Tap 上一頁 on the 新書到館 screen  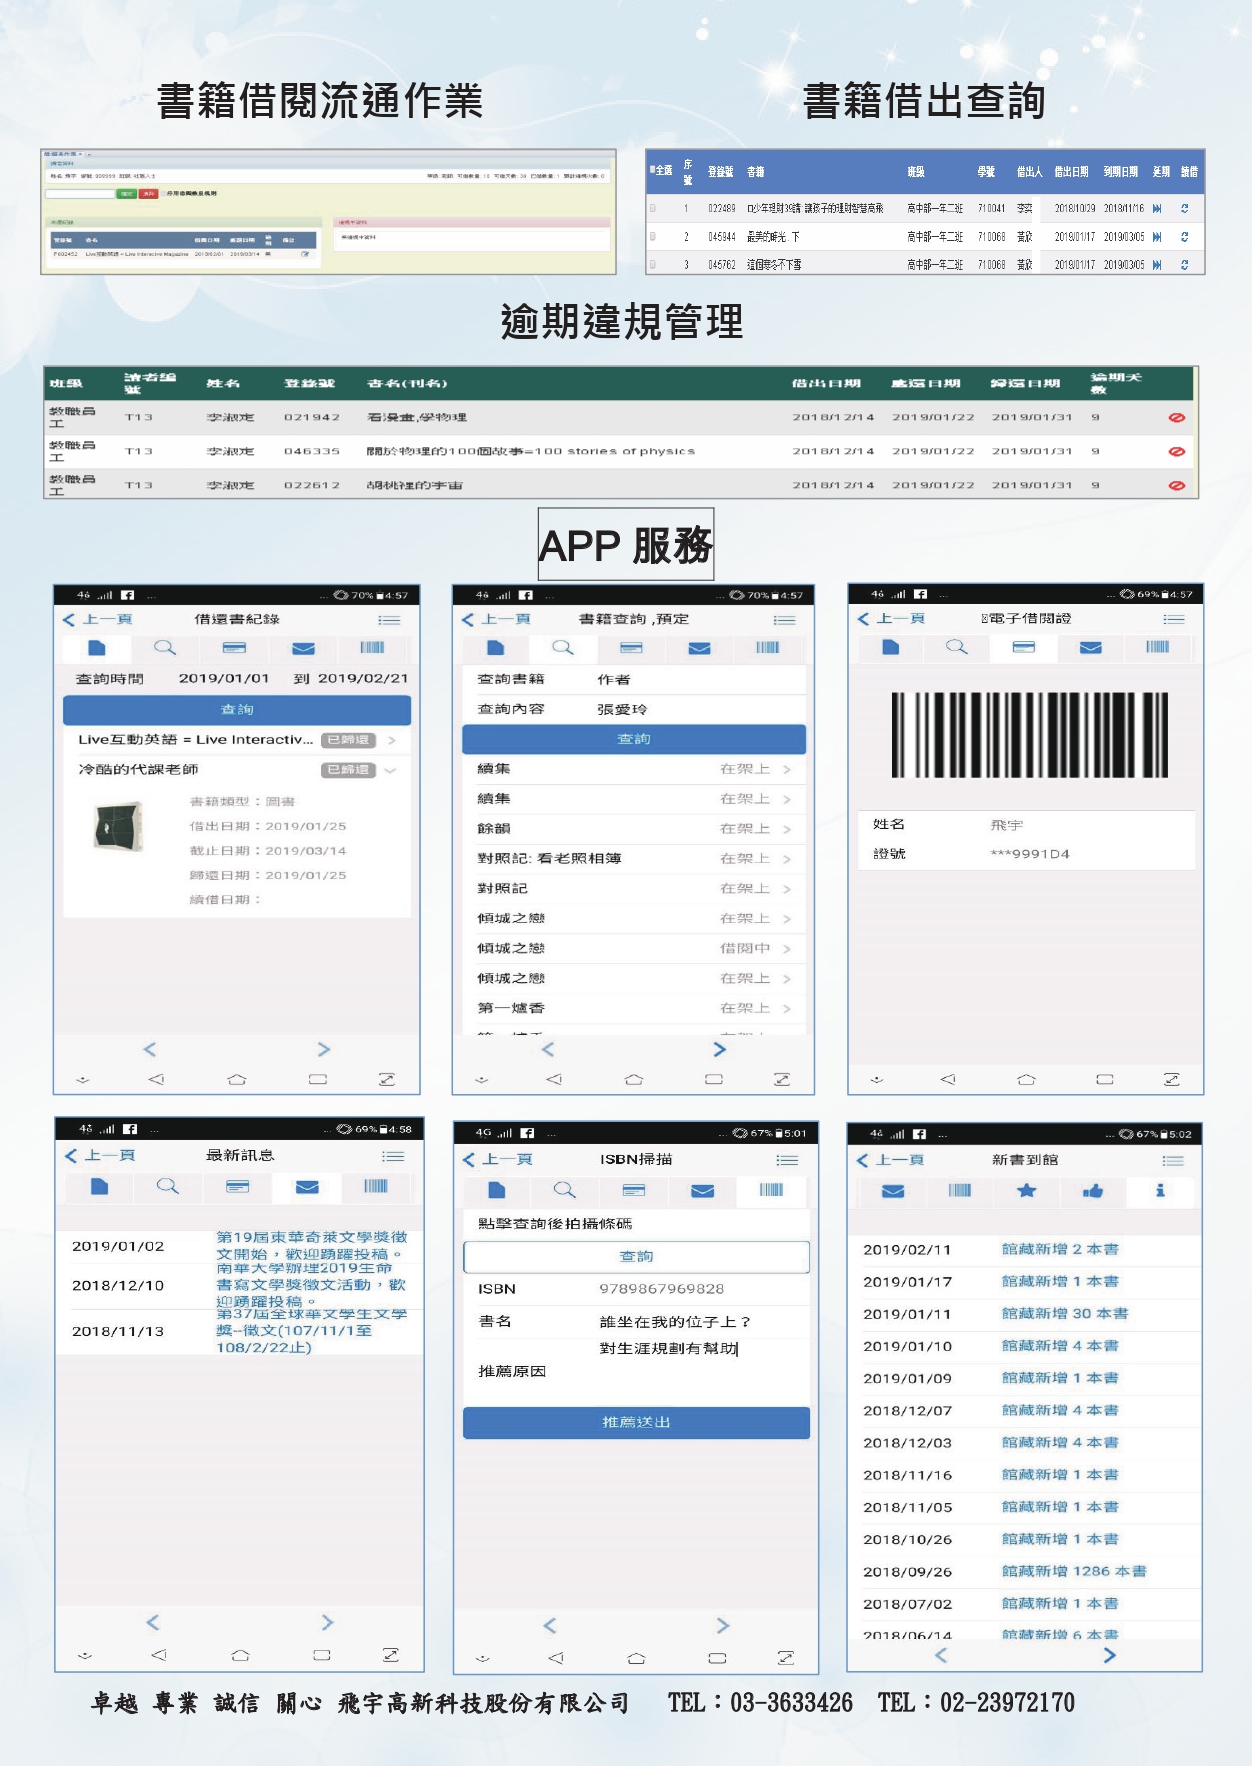(x=890, y=1160)
